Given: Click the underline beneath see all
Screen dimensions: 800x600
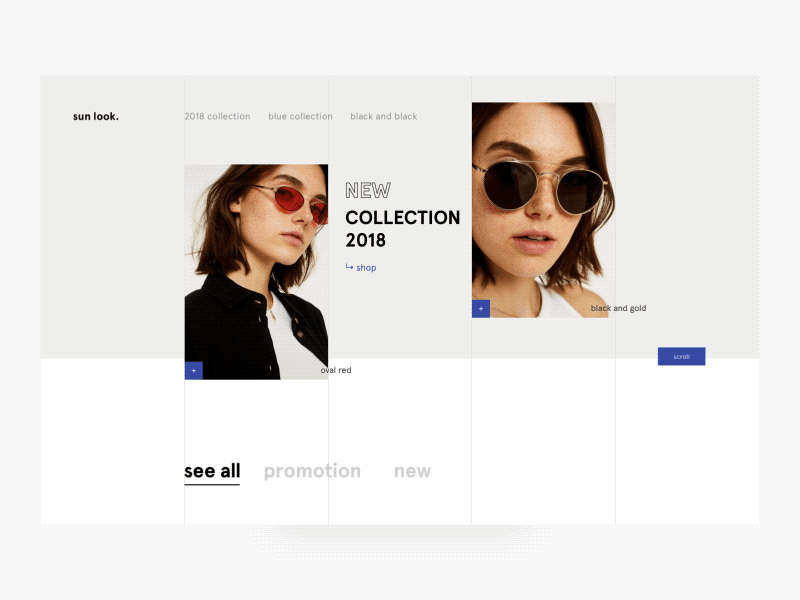Looking at the screenshot, I should pos(212,484).
